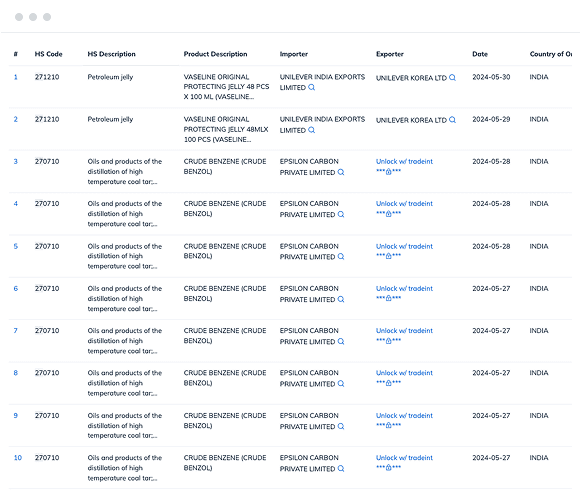Open Unlock w/ tradeint link in row 10
This screenshot has height=500, width=580.
(x=404, y=458)
